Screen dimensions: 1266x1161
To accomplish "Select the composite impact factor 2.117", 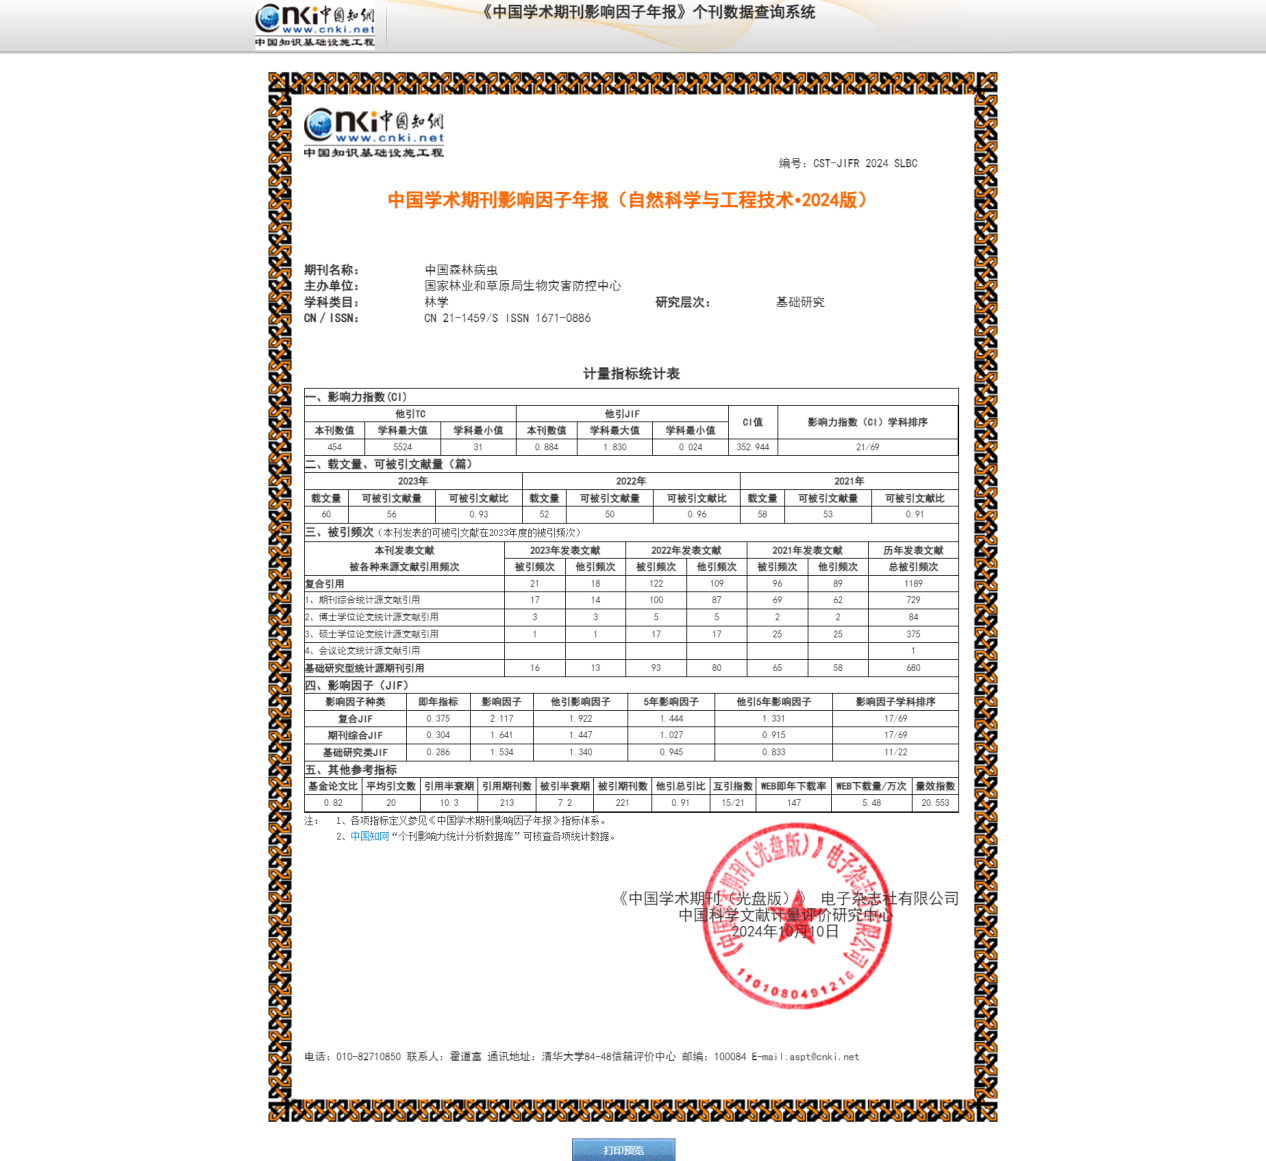I will [501, 719].
